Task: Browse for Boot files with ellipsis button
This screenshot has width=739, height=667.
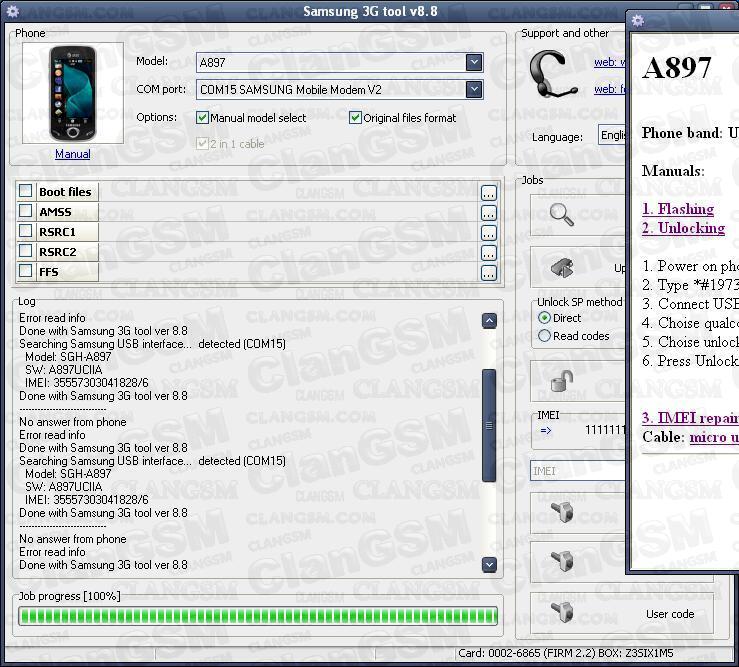Action: tap(489, 193)
